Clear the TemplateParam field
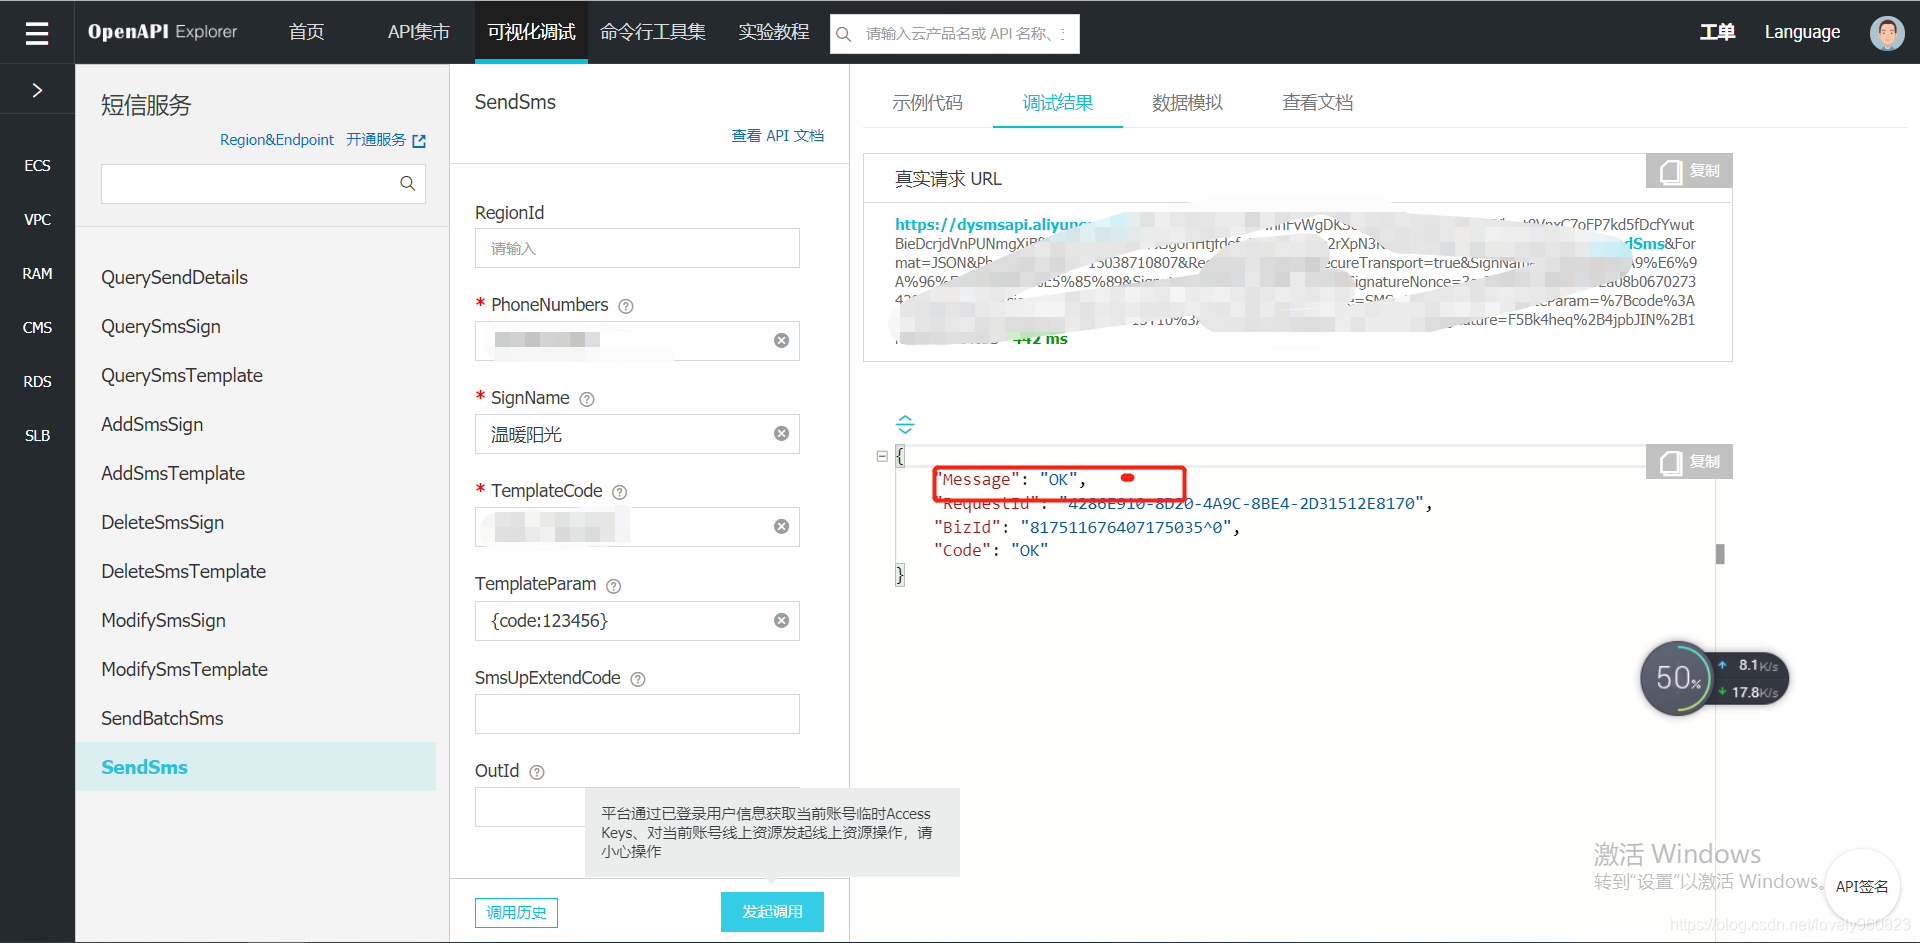1920x943 pixels. pyautogui.click(x=781, y=621)
